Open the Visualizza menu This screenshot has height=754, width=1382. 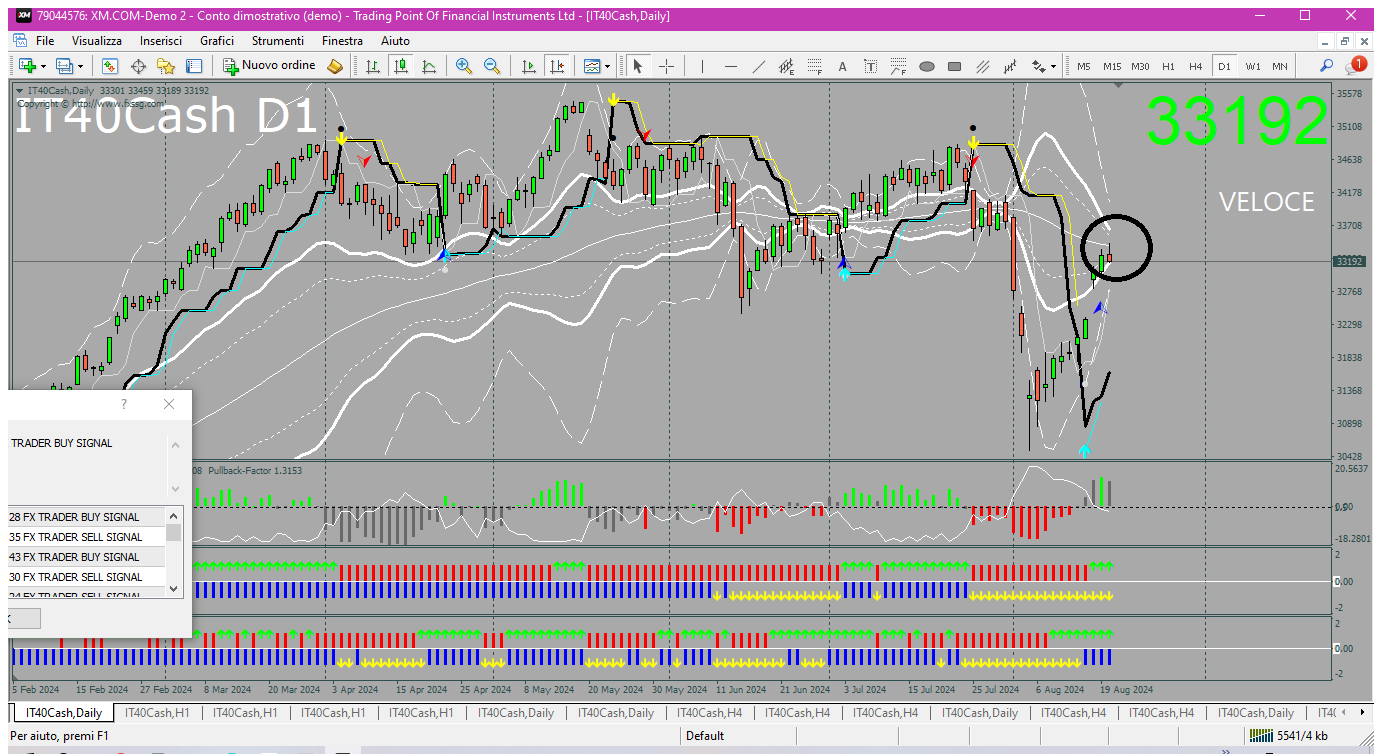(97, 41)
